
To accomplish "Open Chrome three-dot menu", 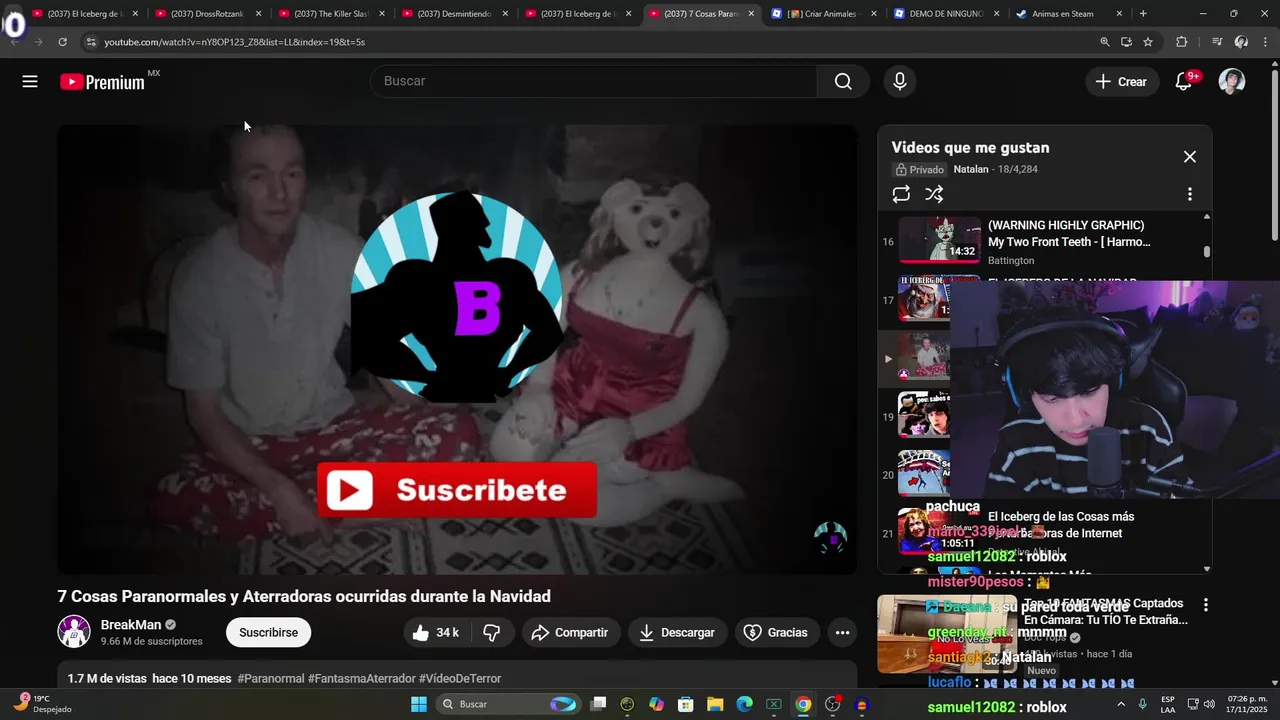I will point(1266,42).
